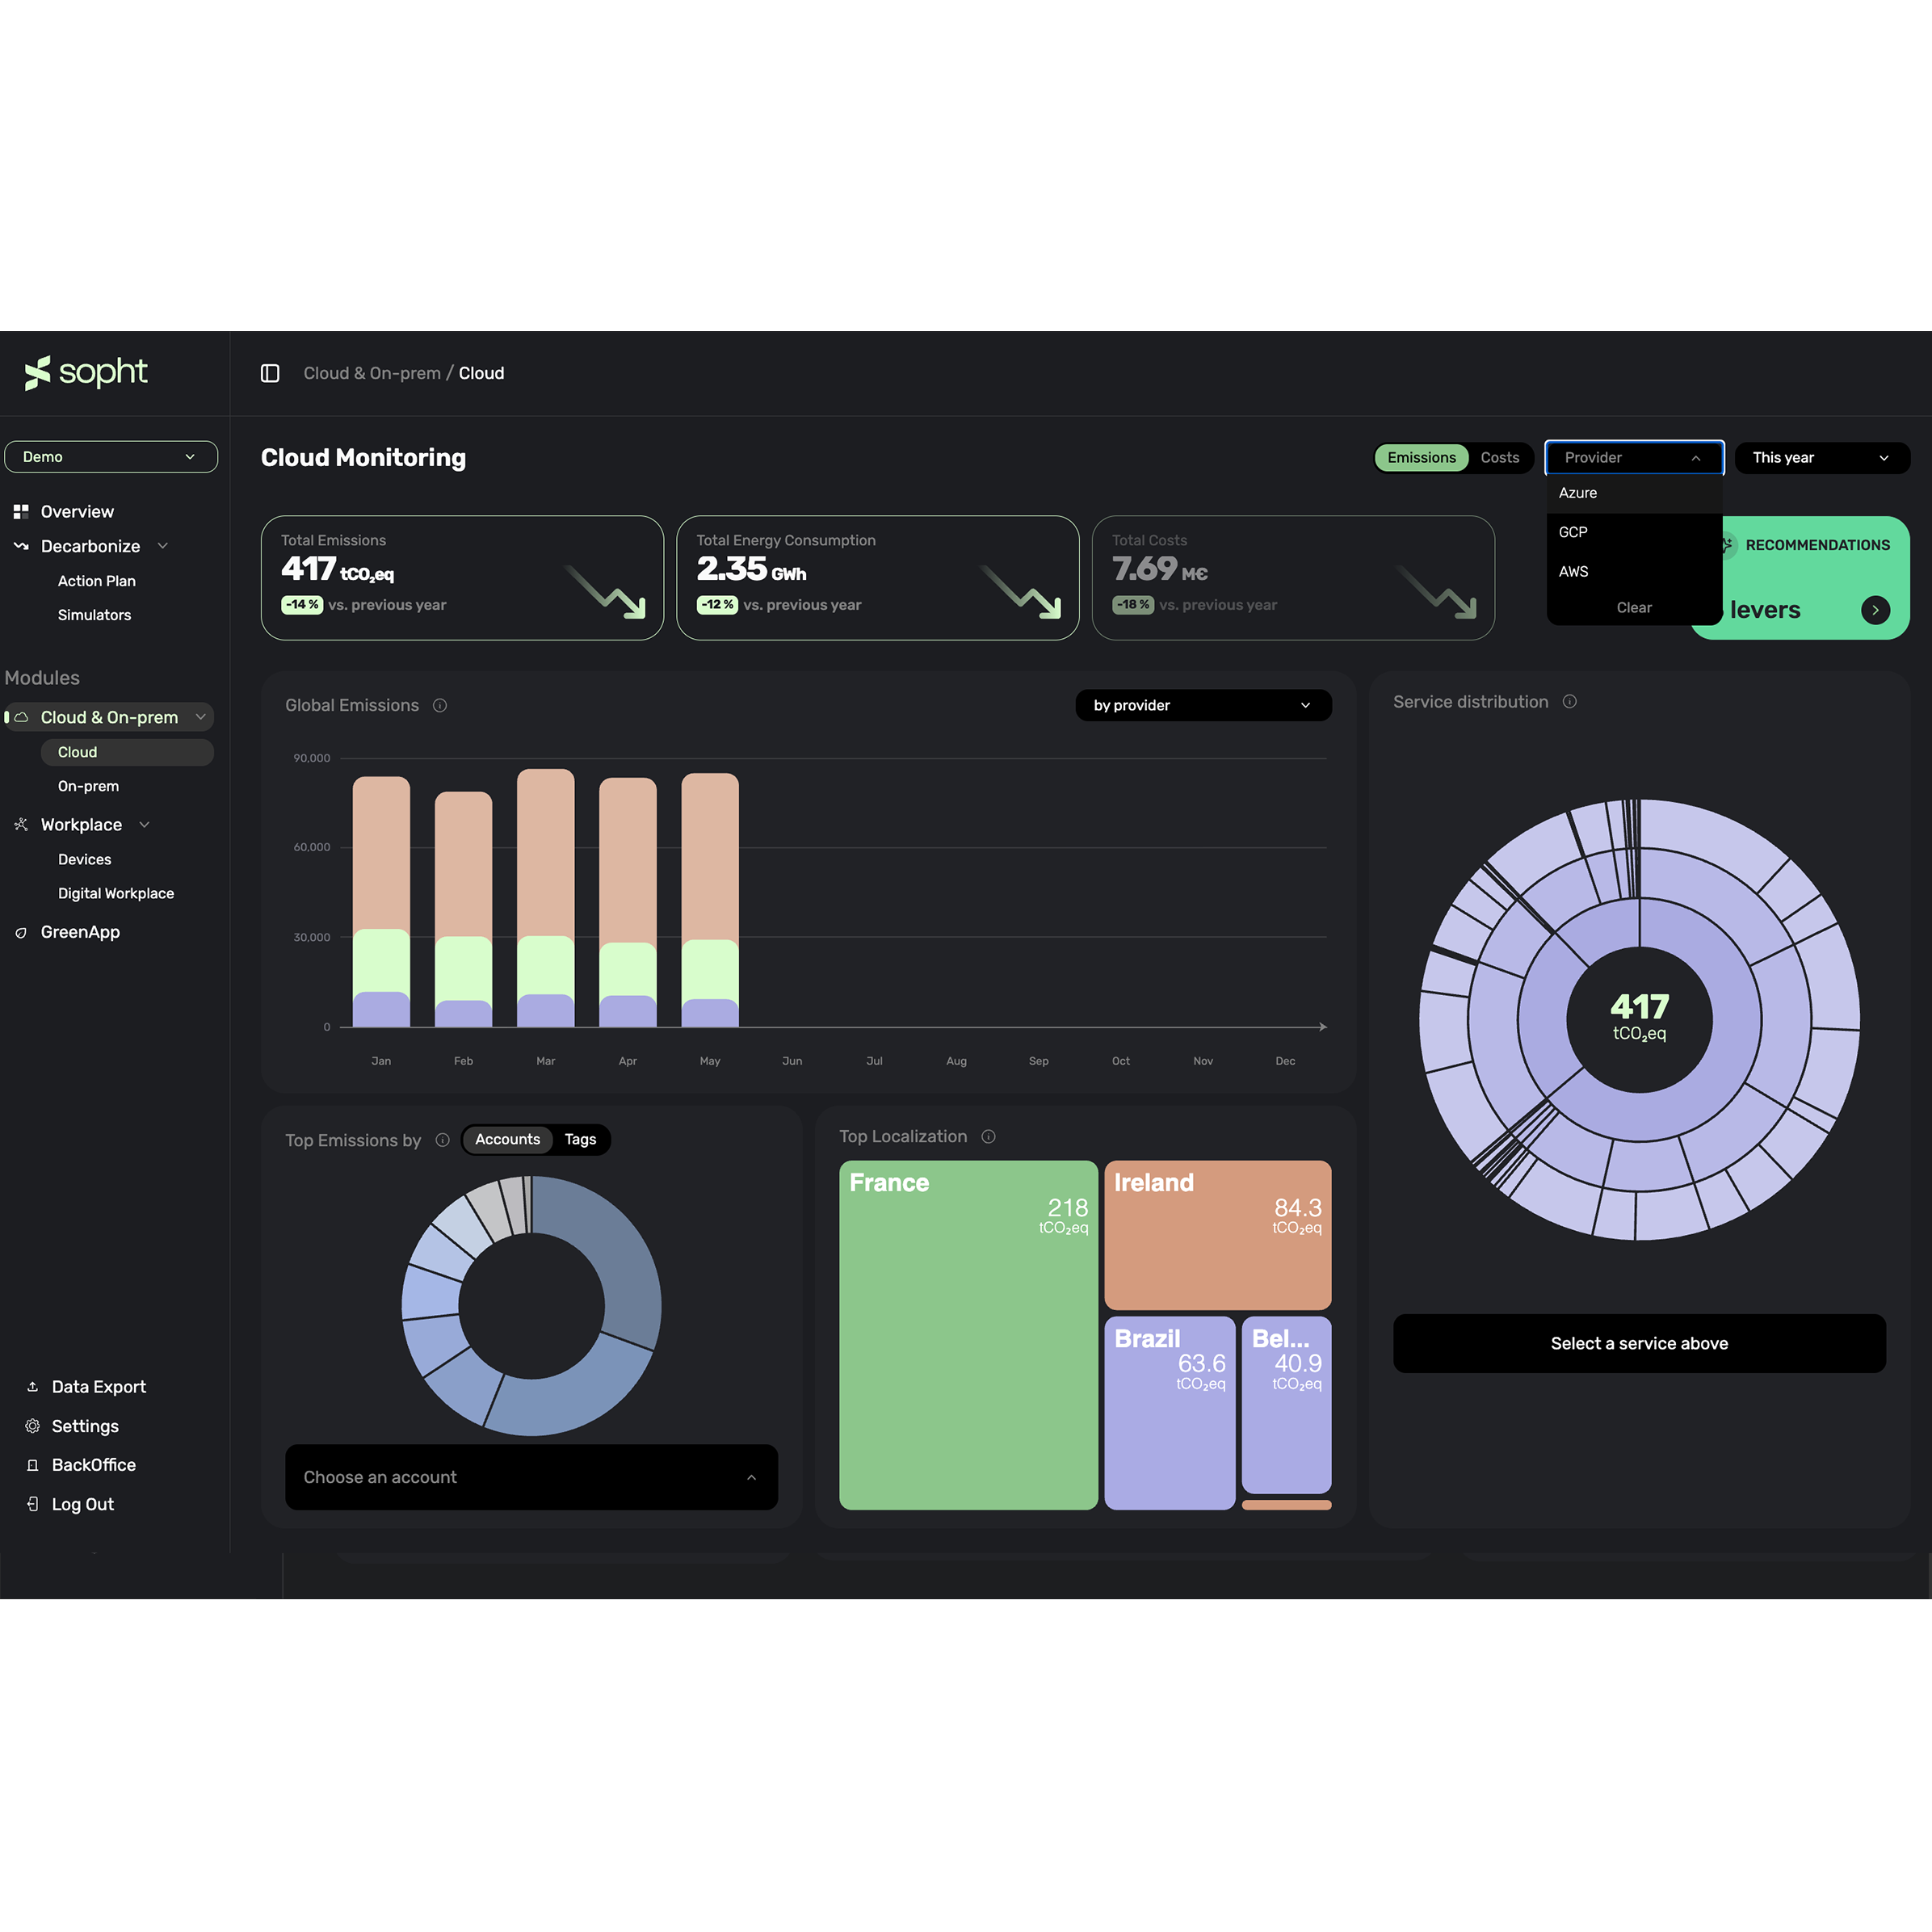
Task: Click the Total Costs trend arrow
Action: point(1437,592)
